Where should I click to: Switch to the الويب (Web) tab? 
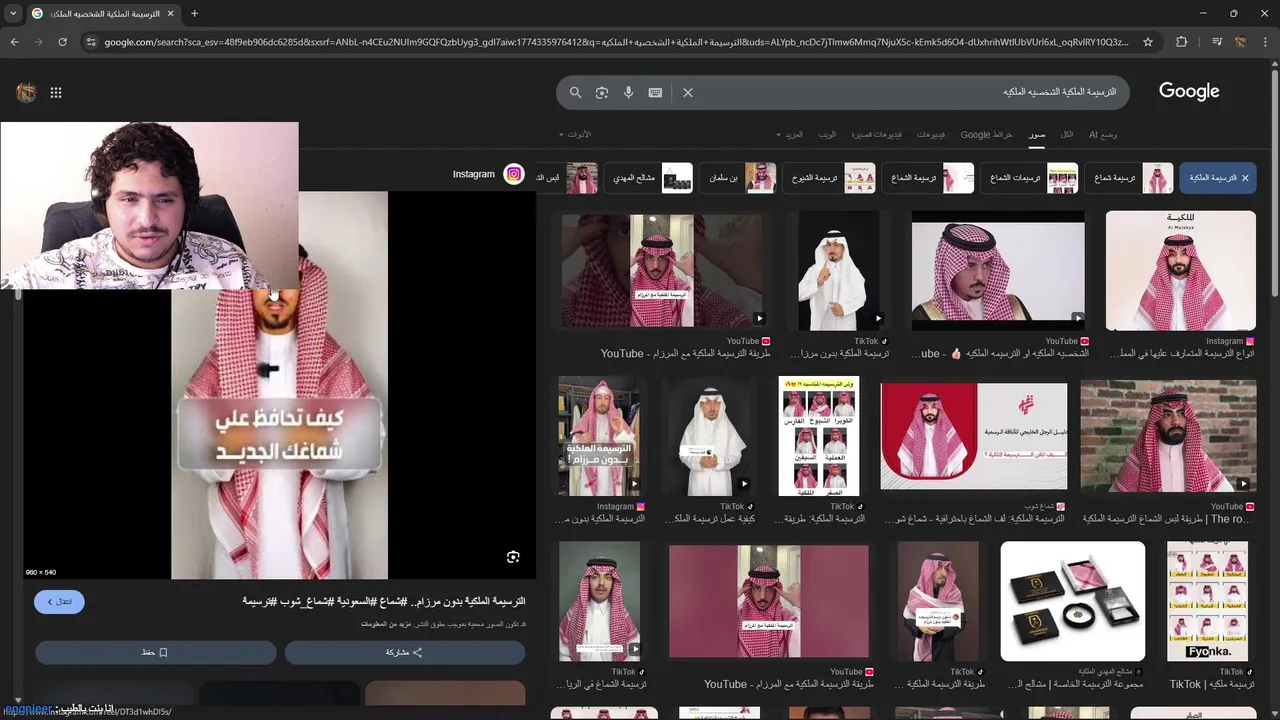click(827, 134)
